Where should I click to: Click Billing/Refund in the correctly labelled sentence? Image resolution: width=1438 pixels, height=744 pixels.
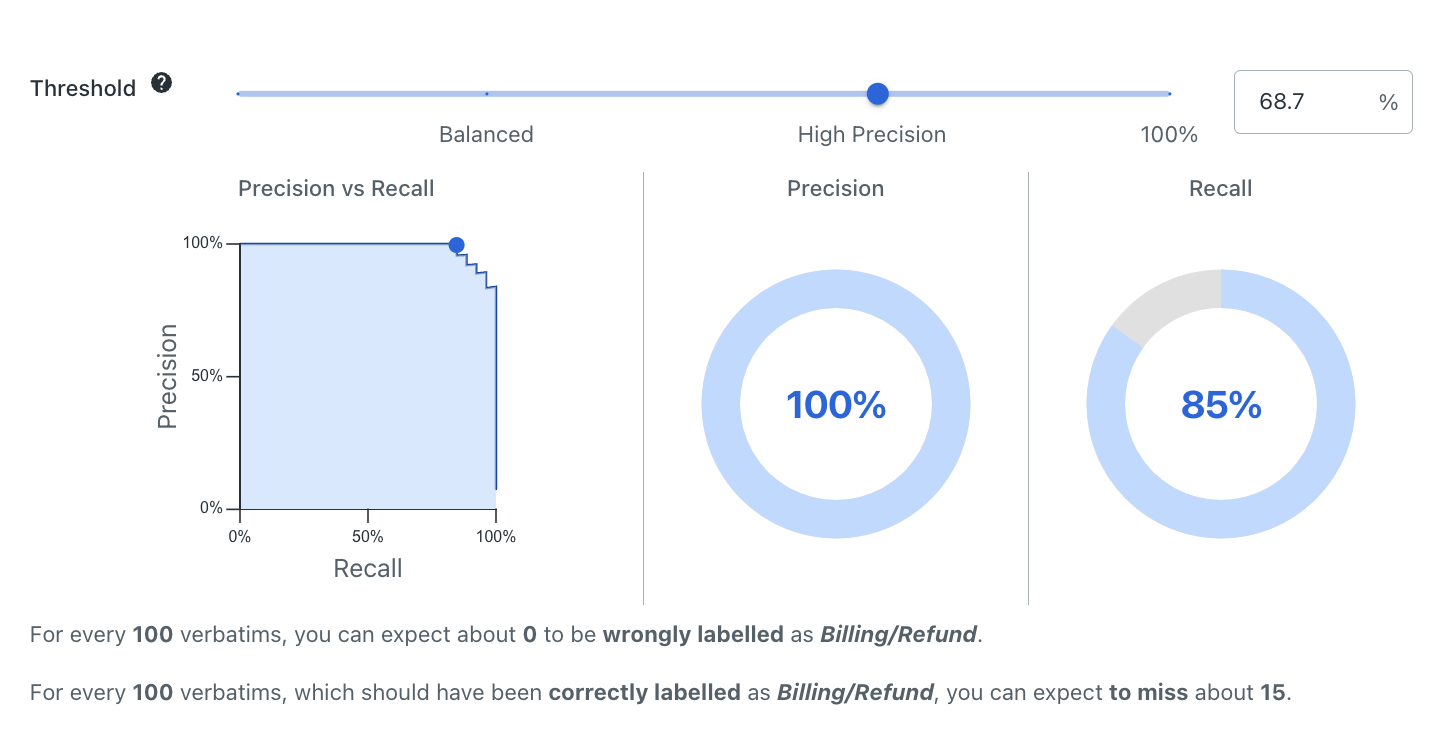855,692
